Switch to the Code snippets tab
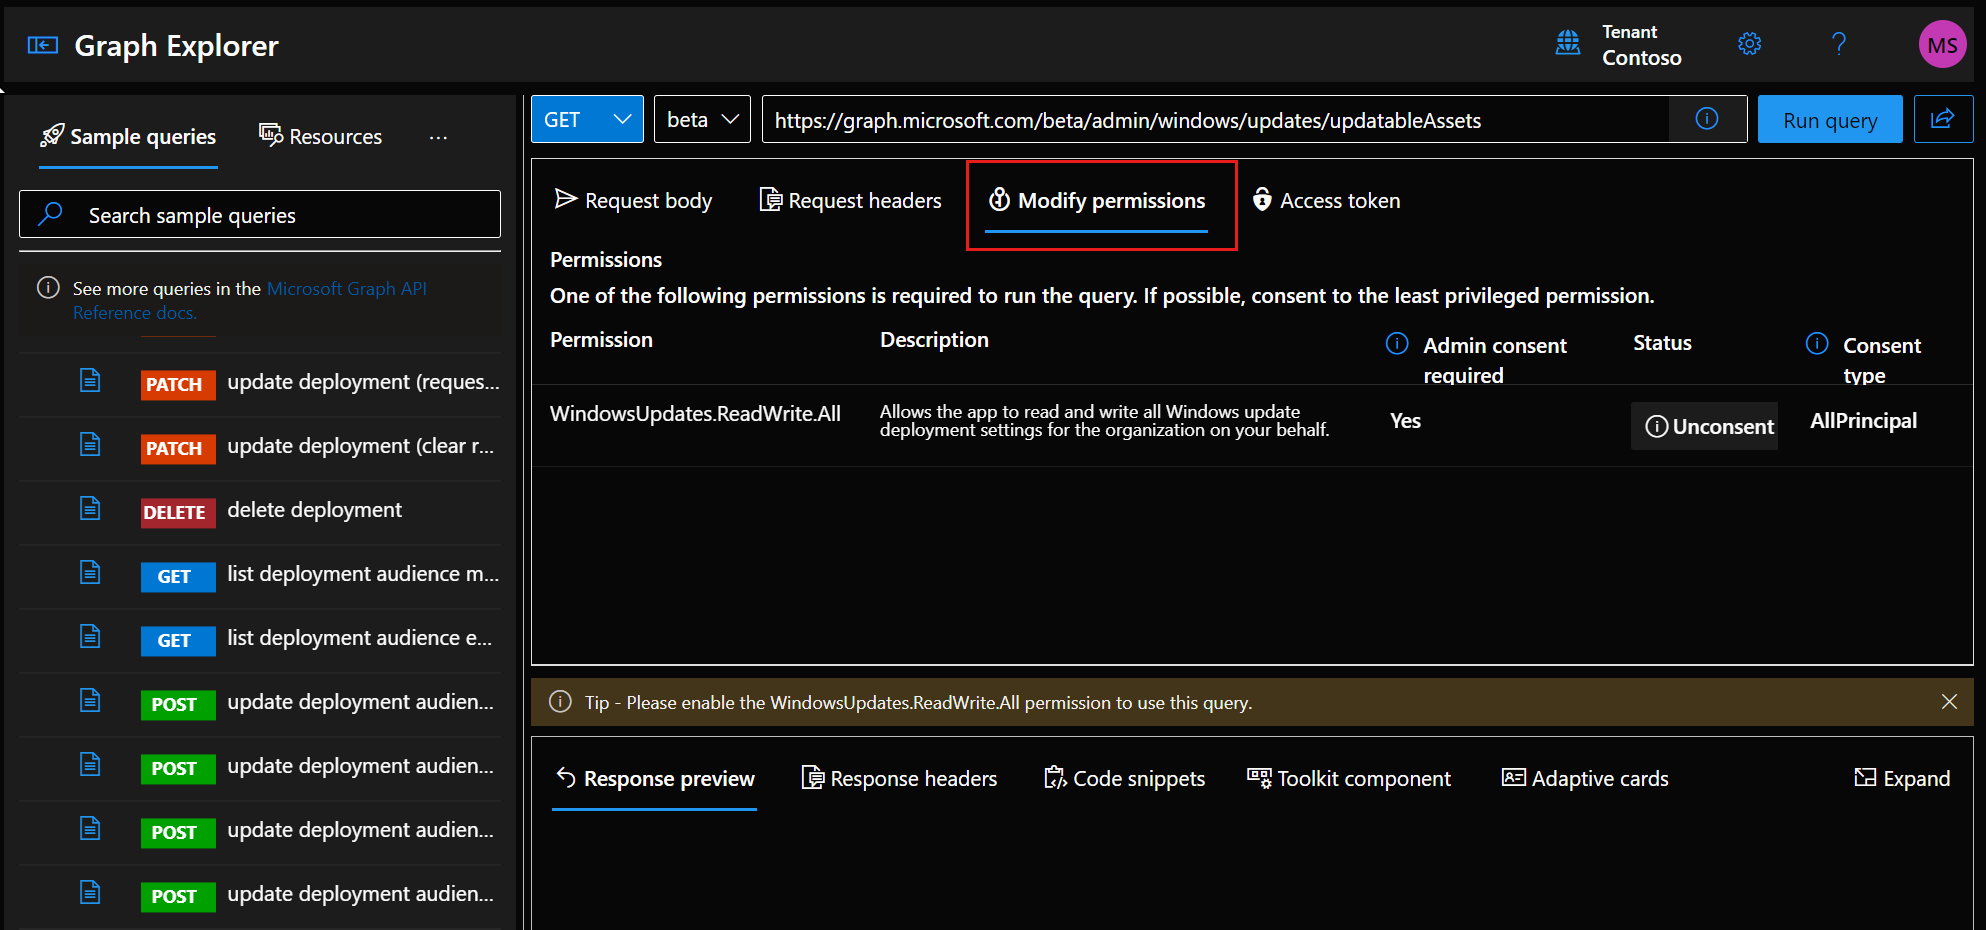 (1125, 779)
